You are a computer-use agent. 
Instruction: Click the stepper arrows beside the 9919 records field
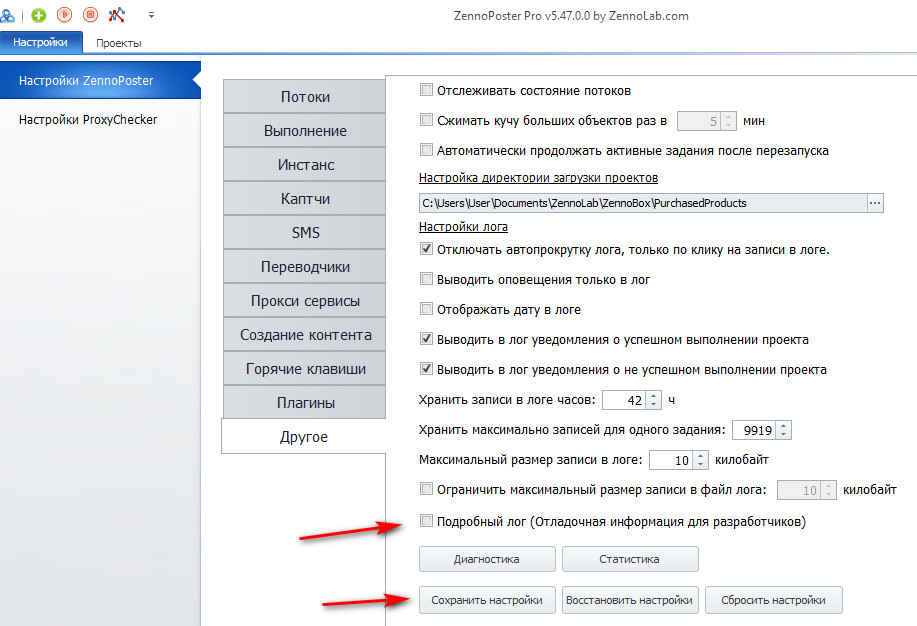(784, 430)
